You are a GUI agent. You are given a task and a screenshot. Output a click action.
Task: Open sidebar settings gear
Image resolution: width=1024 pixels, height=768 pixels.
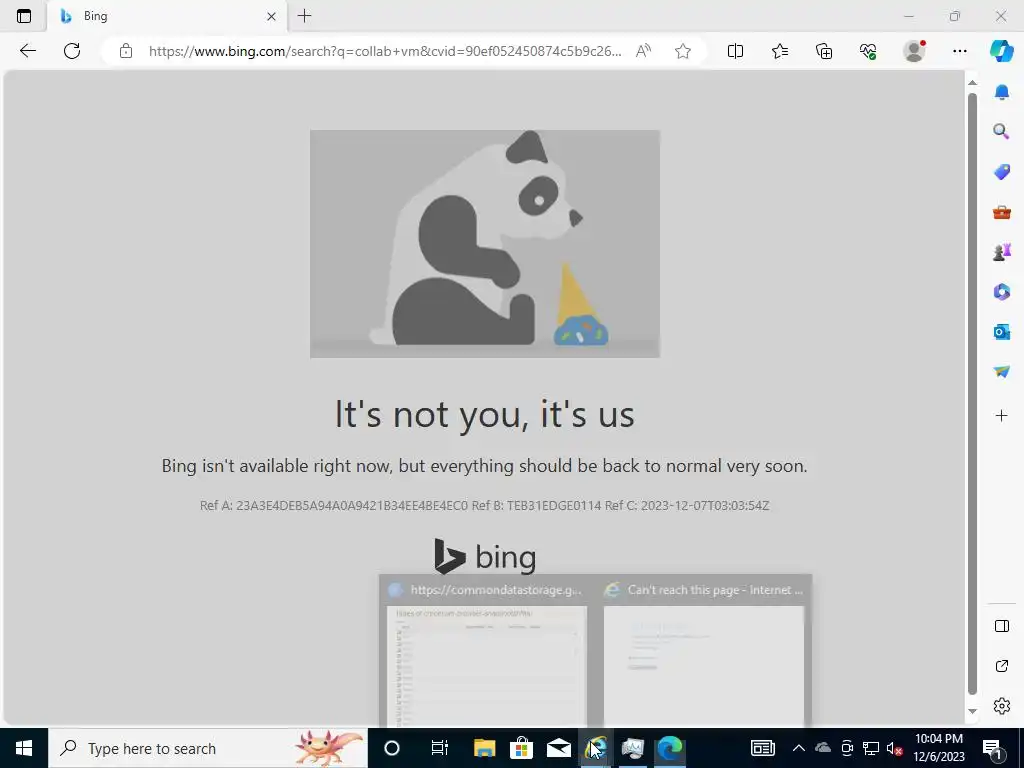tap(1002, 706)
